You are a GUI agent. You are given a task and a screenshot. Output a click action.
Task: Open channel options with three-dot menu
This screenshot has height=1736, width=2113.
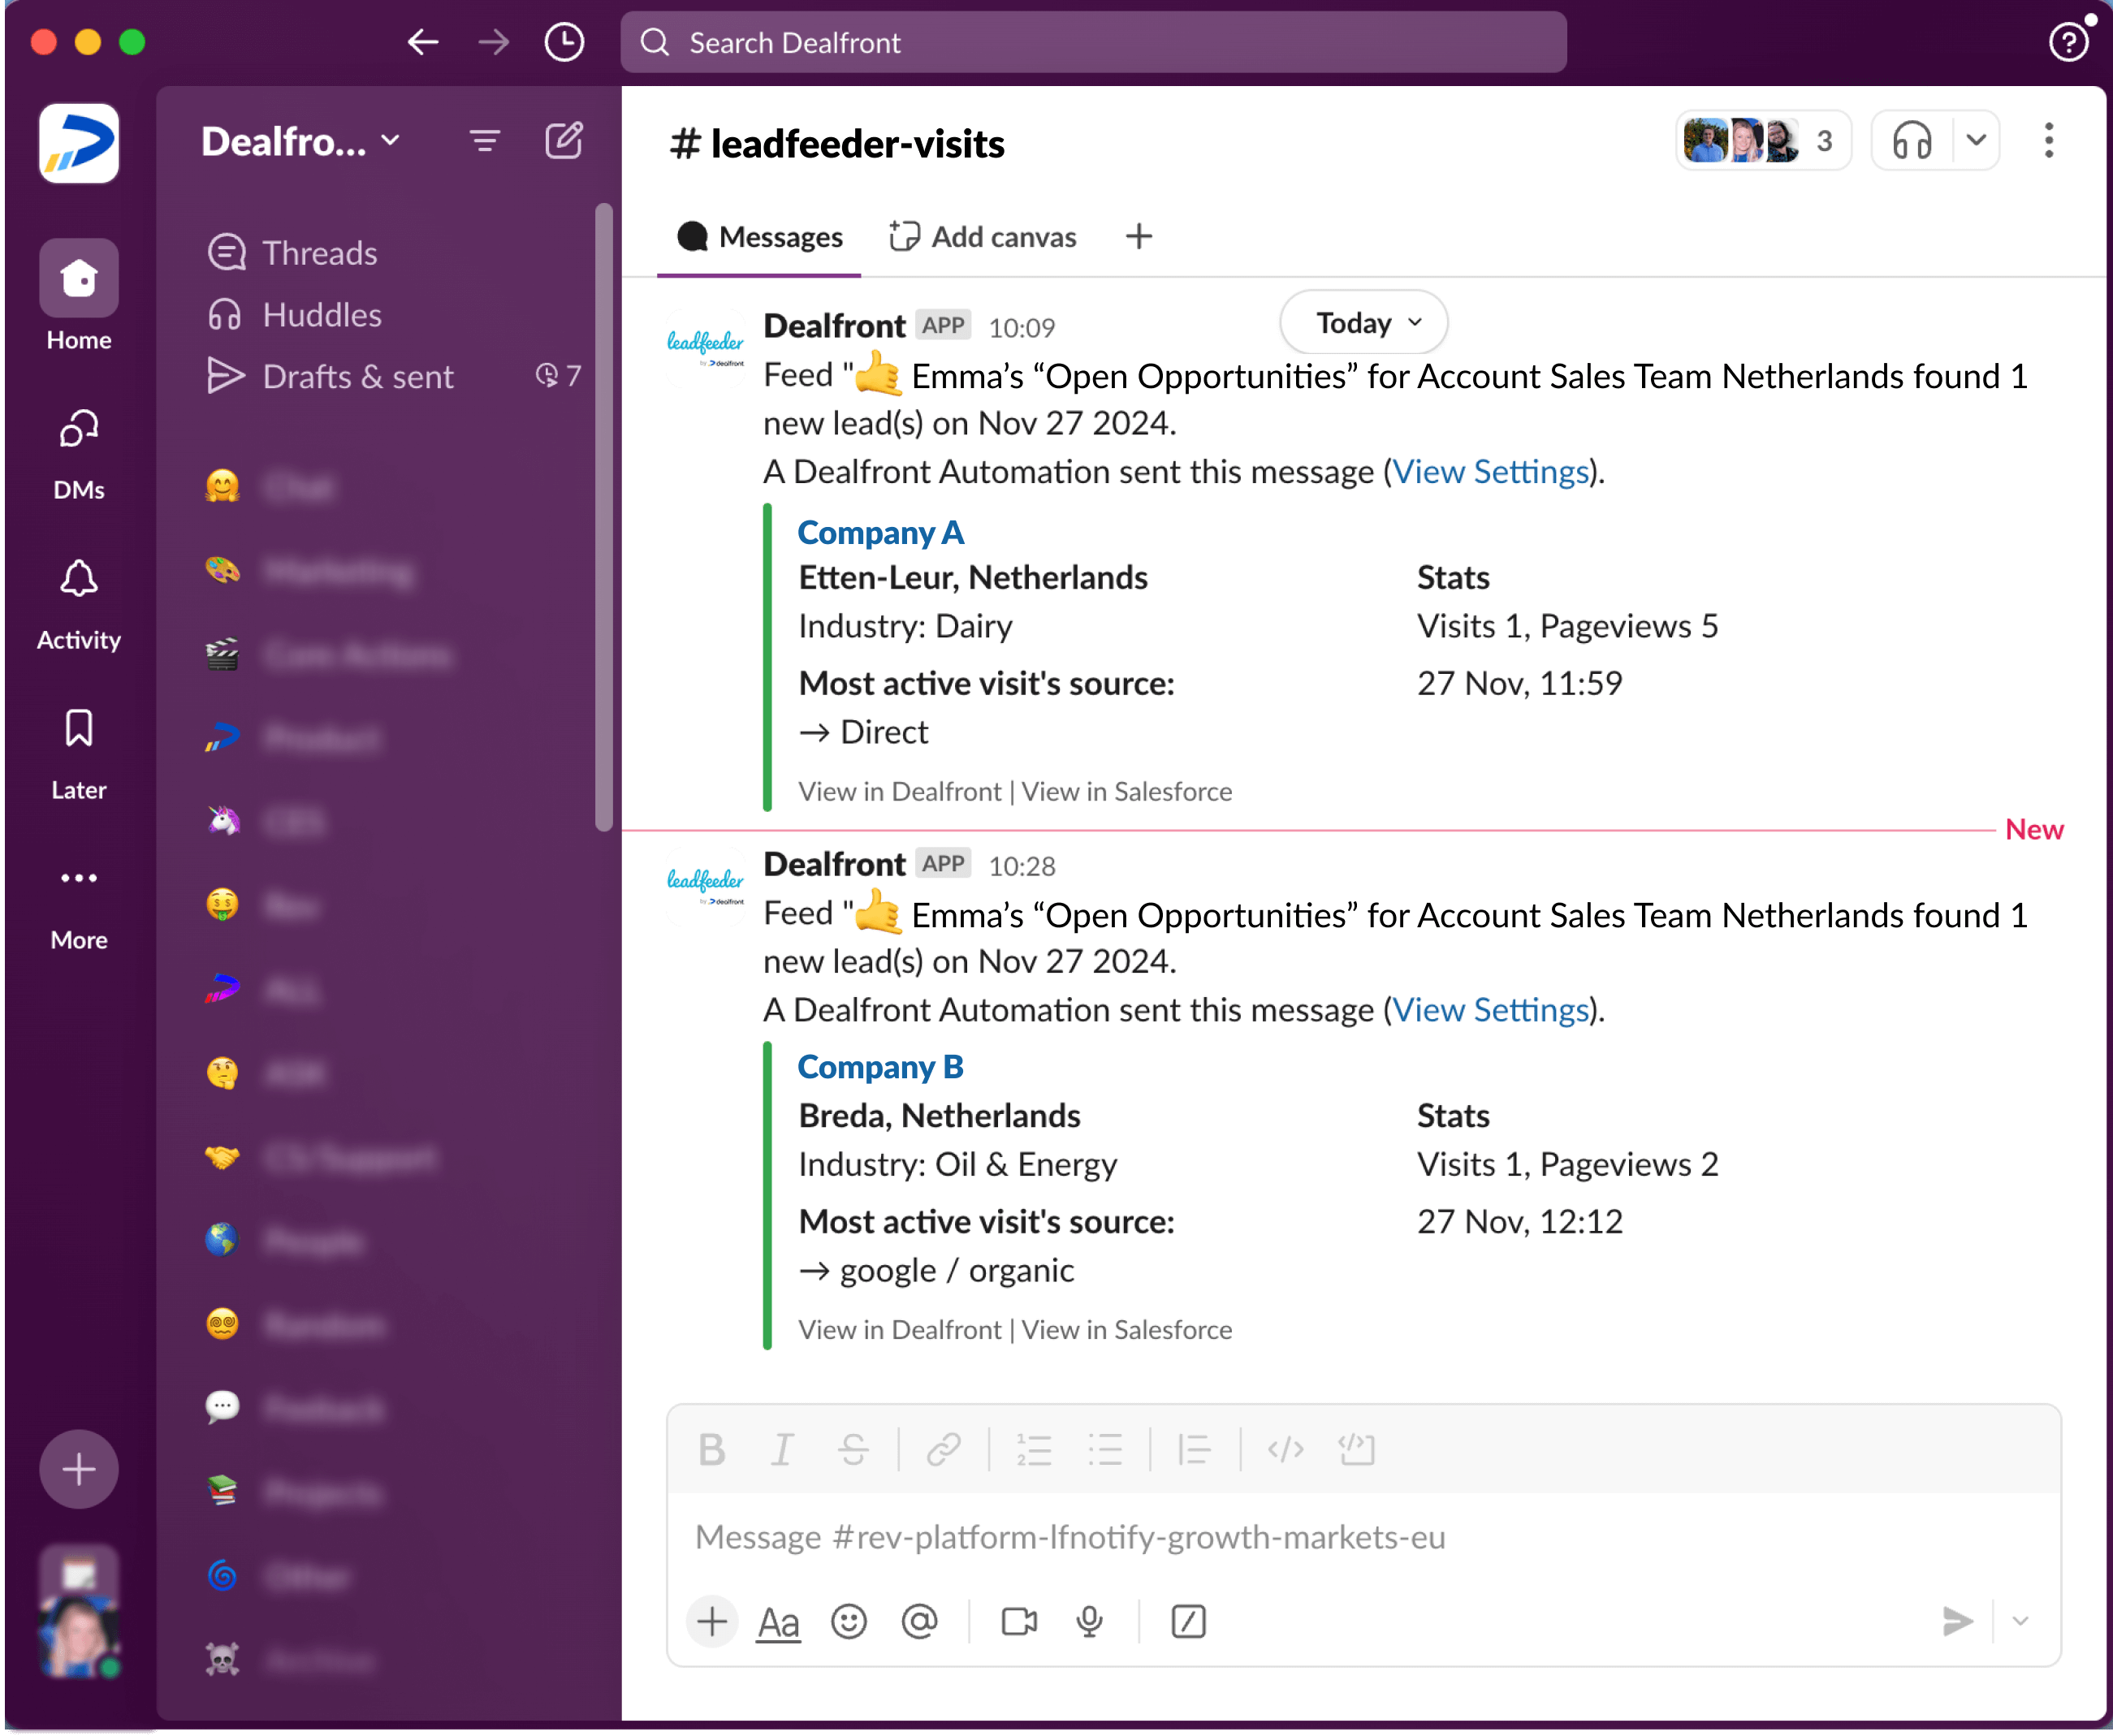point(2048,141)
